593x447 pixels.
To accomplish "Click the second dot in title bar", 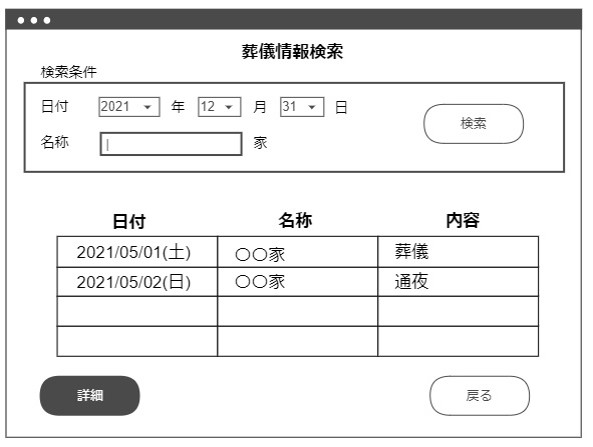I will click(34, 20).
